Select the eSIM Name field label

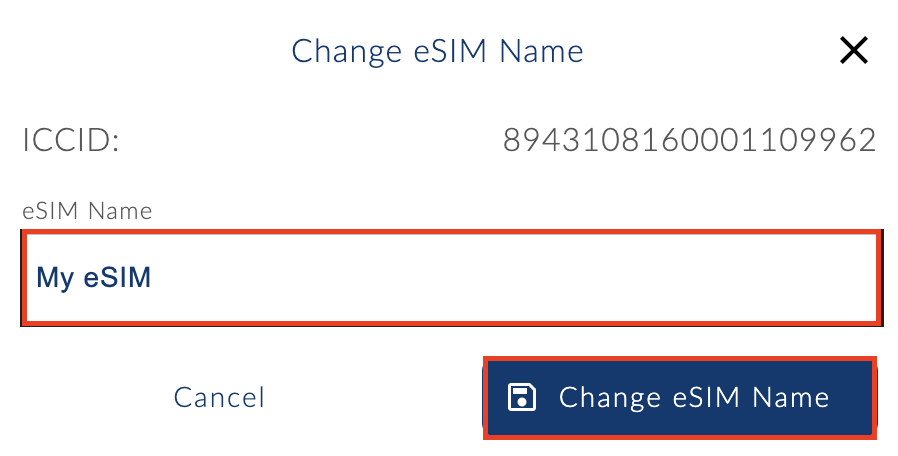87,211
